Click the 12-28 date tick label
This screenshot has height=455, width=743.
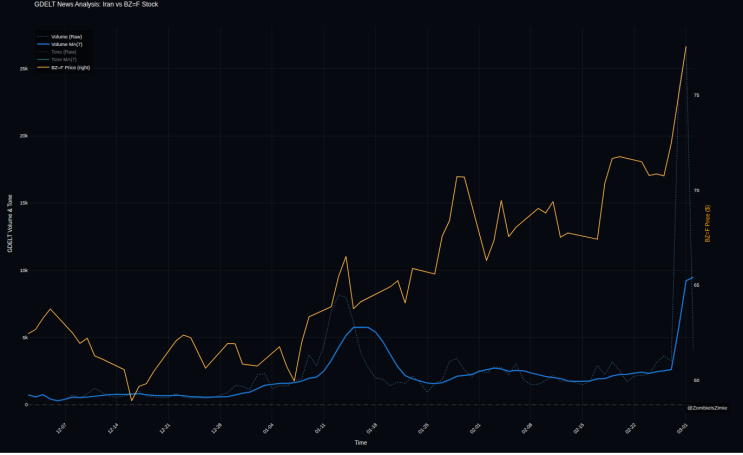[x=216, y=428]
